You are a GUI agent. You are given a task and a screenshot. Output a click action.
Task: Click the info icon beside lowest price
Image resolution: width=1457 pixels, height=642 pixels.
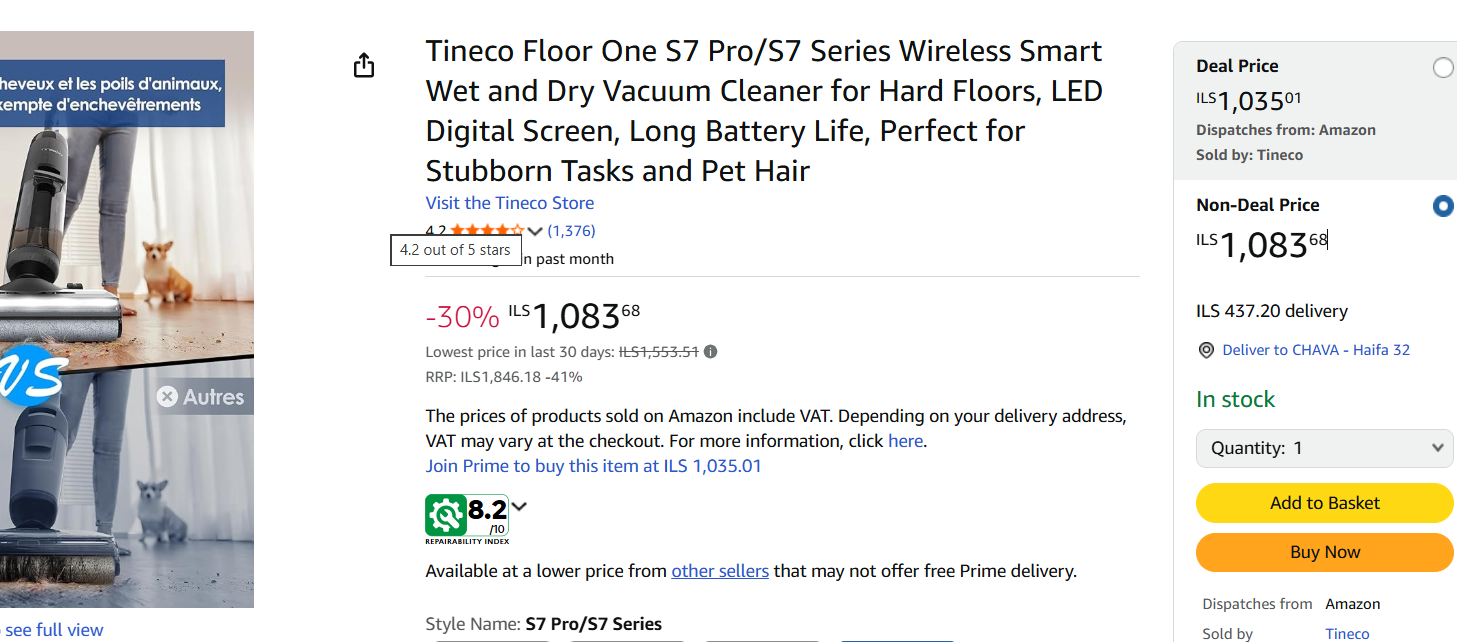tap(710, 352)
